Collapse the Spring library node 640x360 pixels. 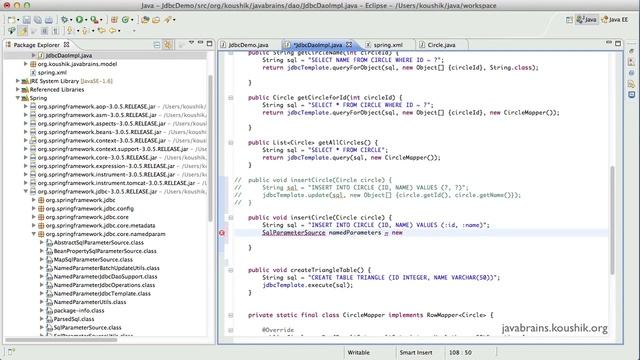point(18,98)
